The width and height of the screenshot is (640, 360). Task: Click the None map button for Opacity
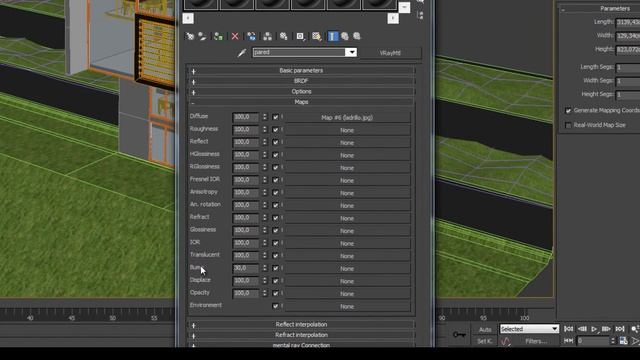pos(347,294)
